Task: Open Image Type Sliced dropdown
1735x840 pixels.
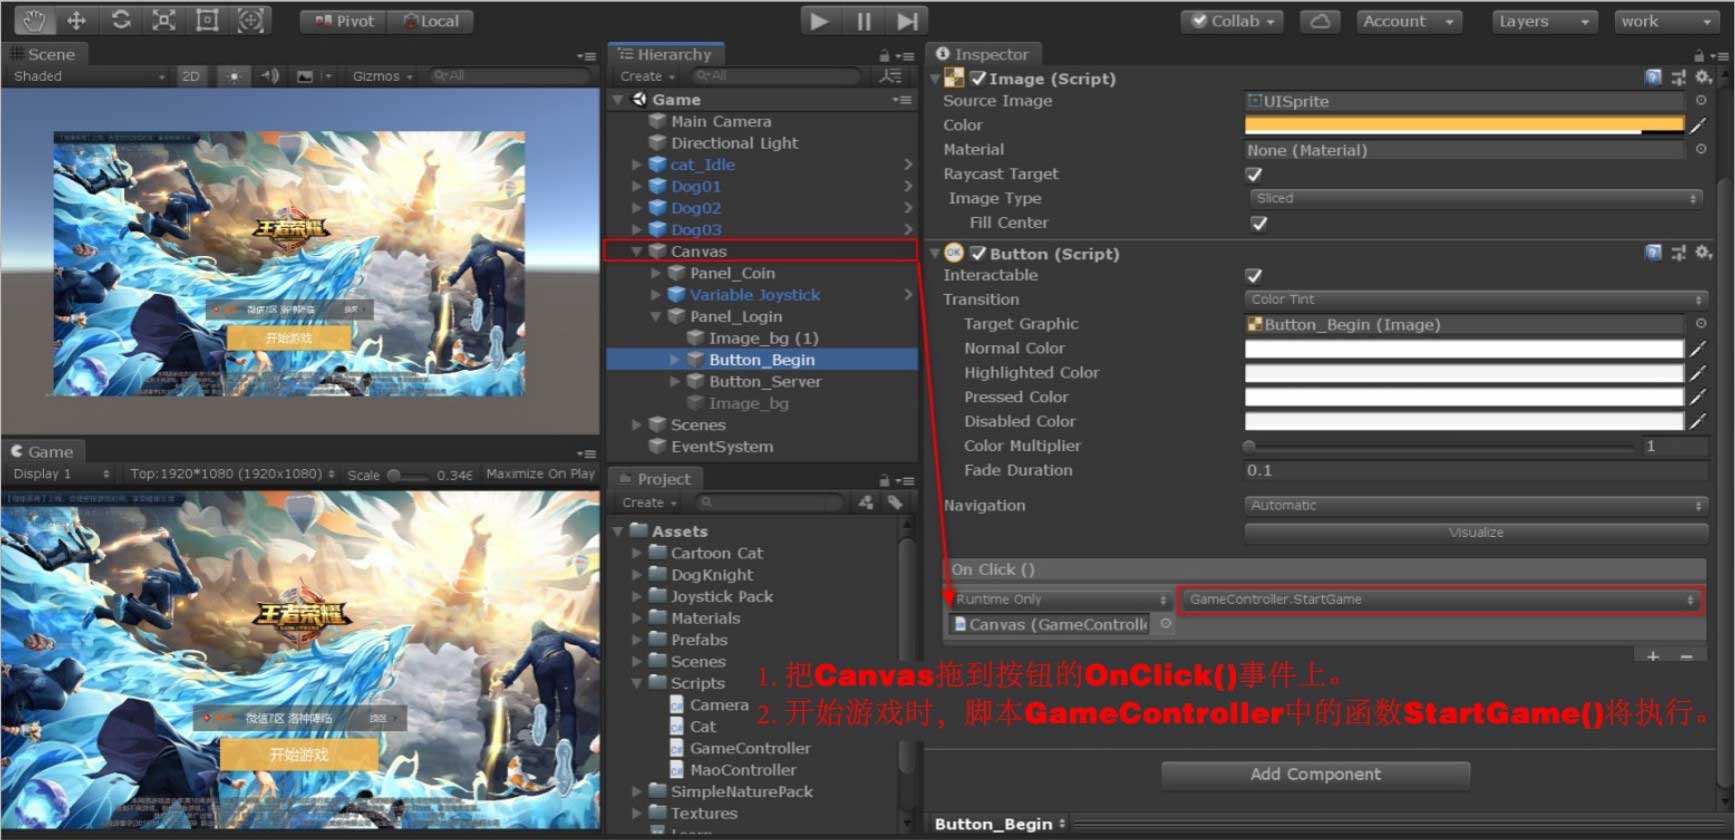Action: [x=1475, y=199]
